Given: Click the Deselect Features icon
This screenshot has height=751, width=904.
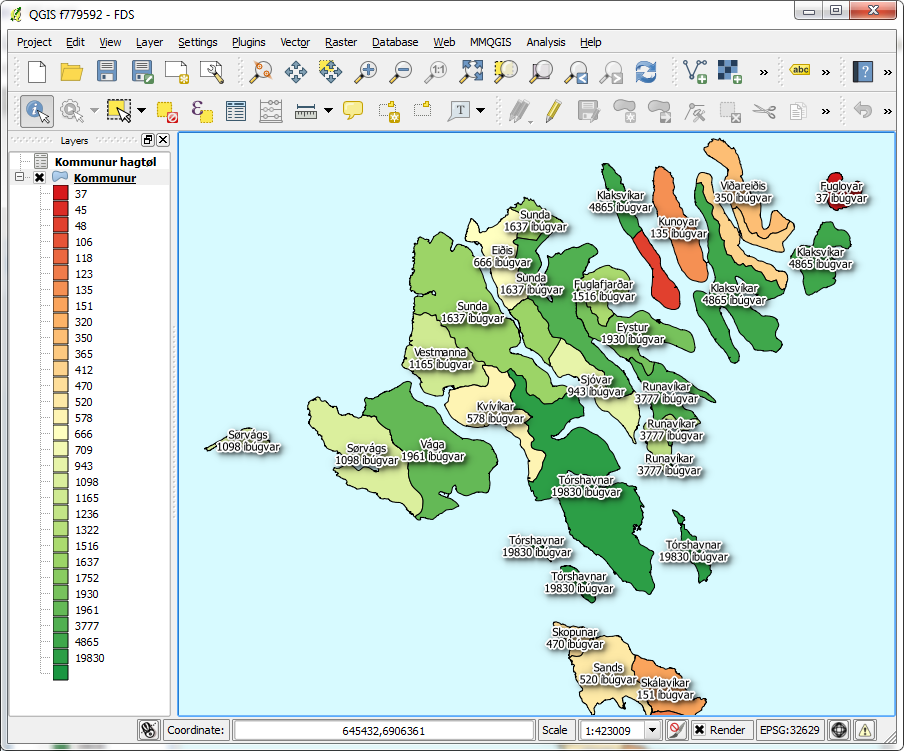Looking at the screenshot, I should click(x=167, y=111).
